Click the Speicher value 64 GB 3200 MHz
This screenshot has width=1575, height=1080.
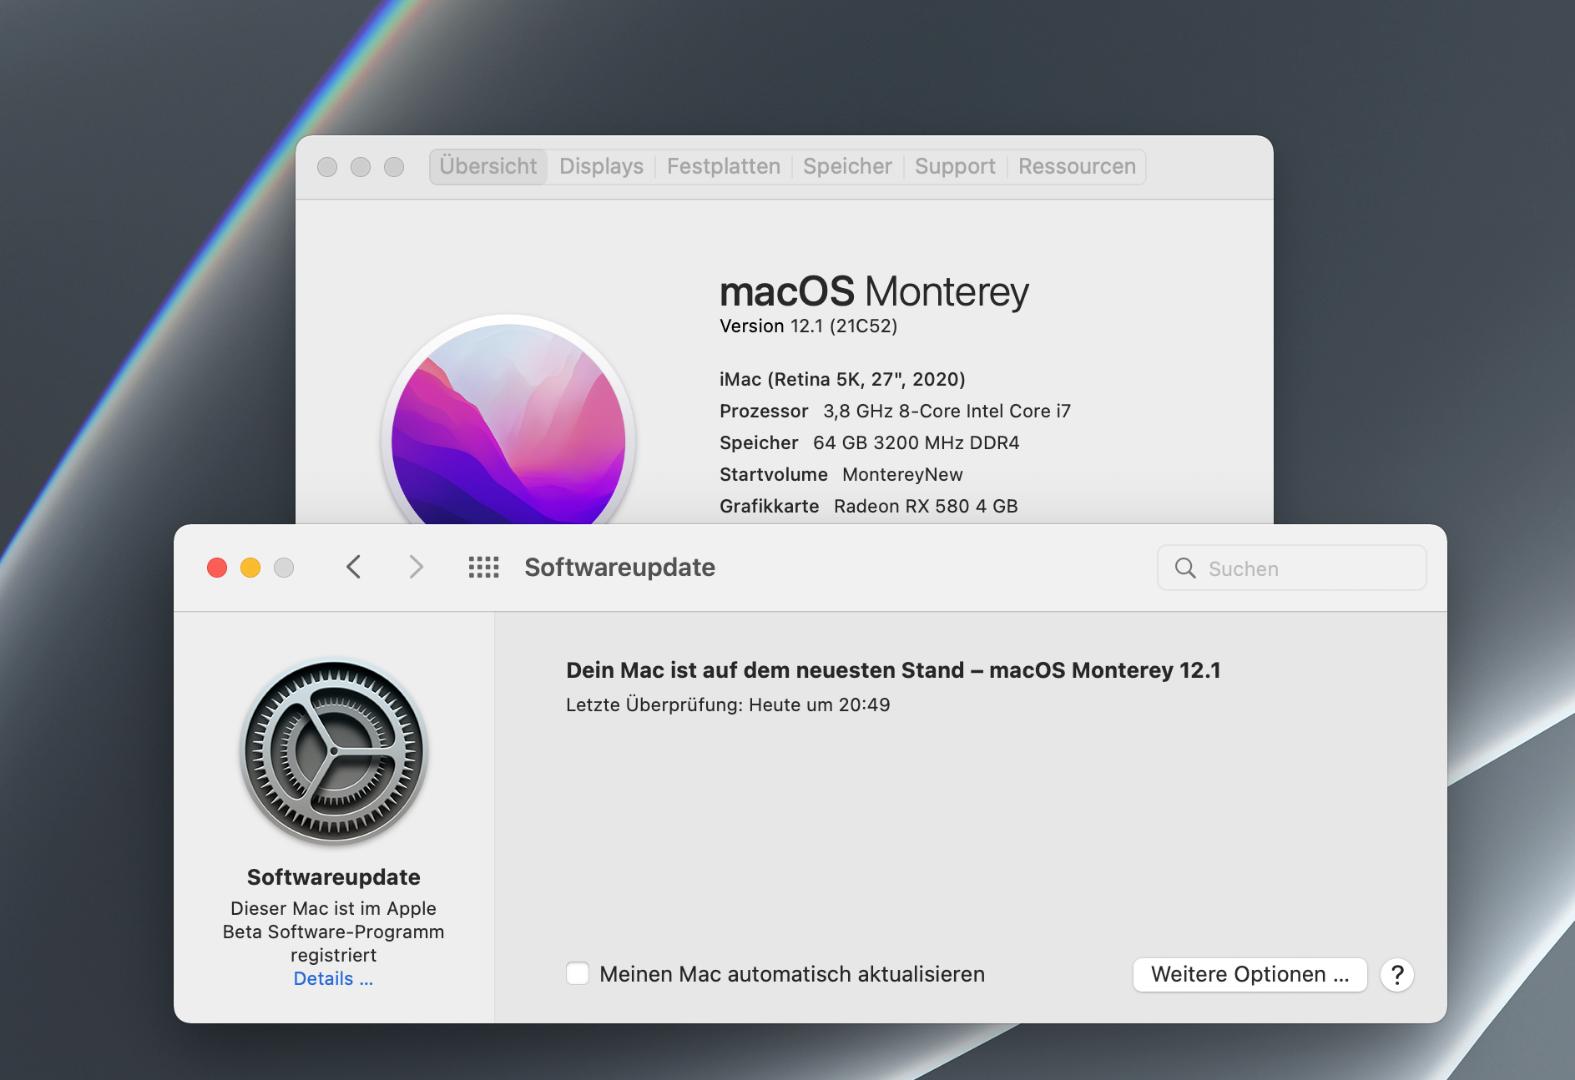(x=916, y=443)
